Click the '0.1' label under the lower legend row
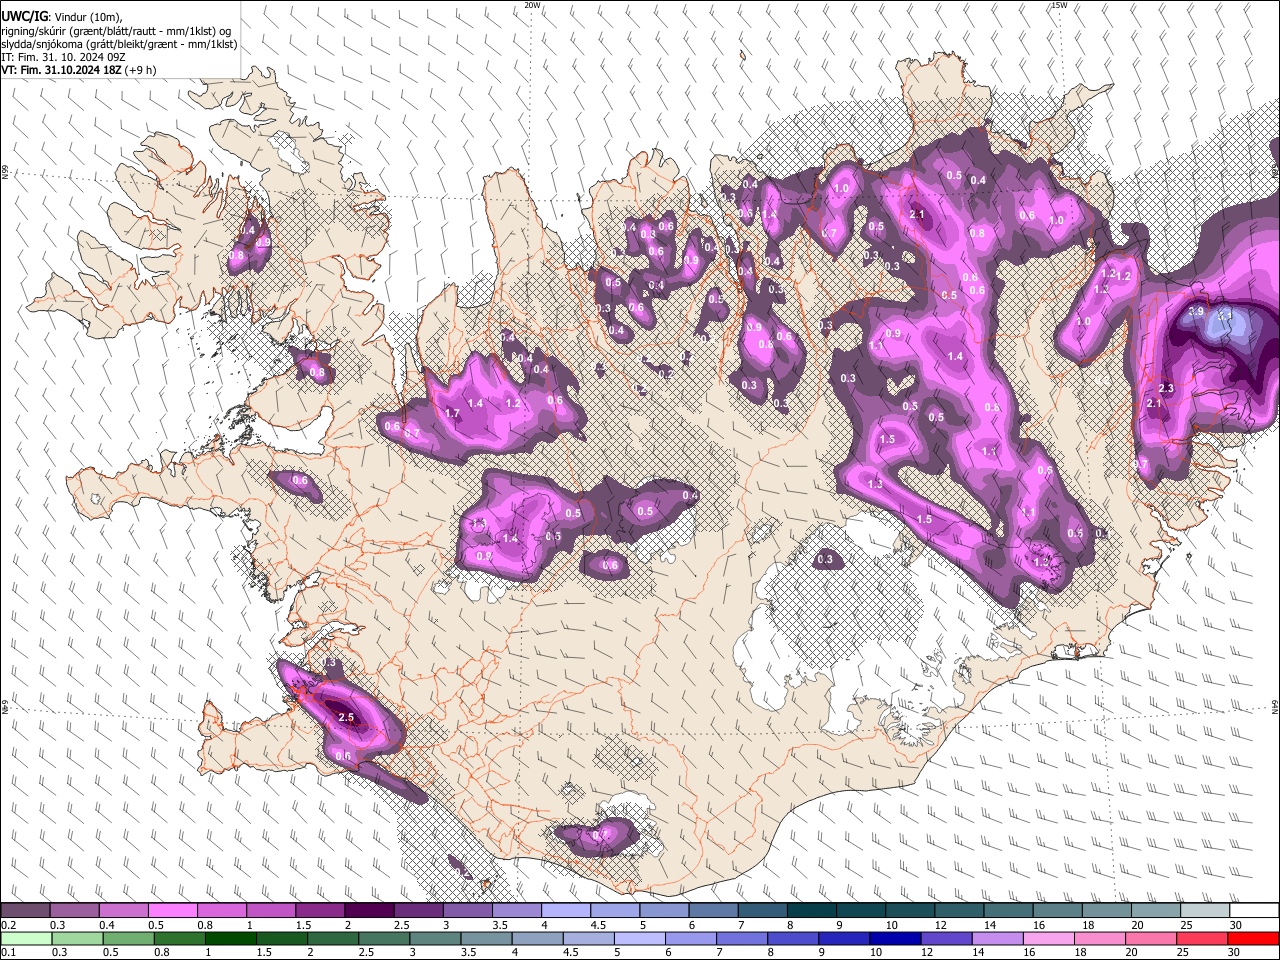 9,952
